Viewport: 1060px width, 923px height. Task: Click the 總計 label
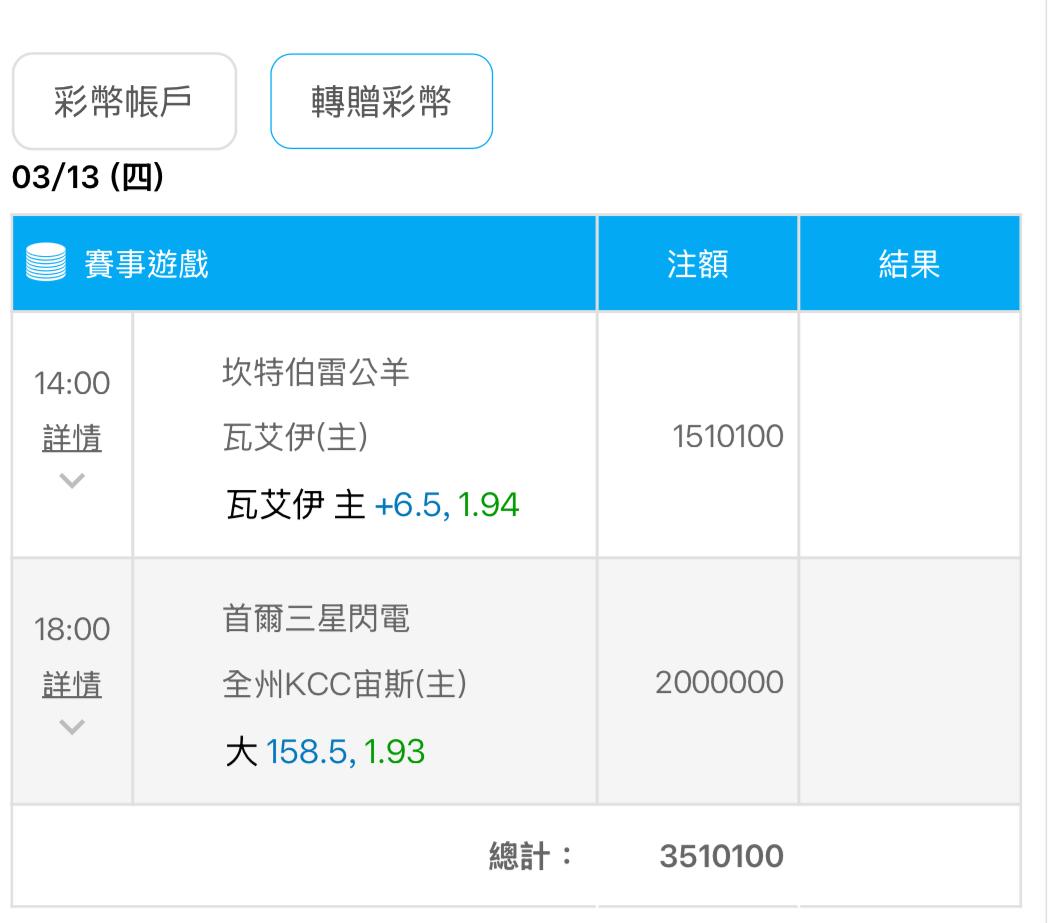click(531, 856)
